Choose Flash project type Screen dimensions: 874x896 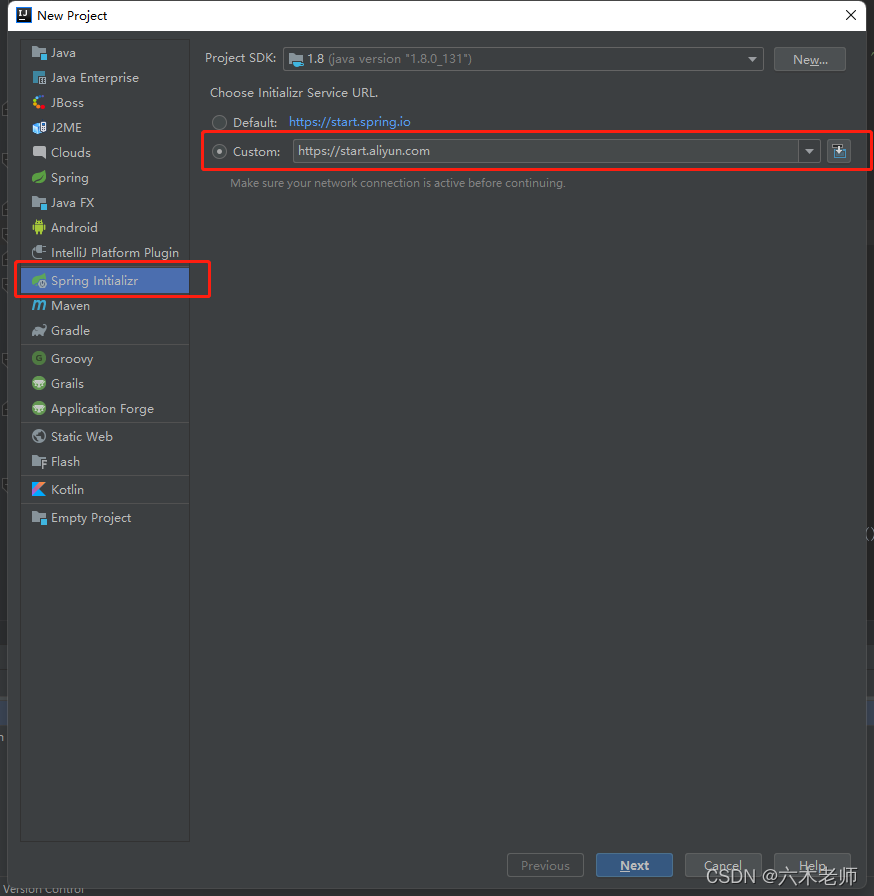coord(105,462)
